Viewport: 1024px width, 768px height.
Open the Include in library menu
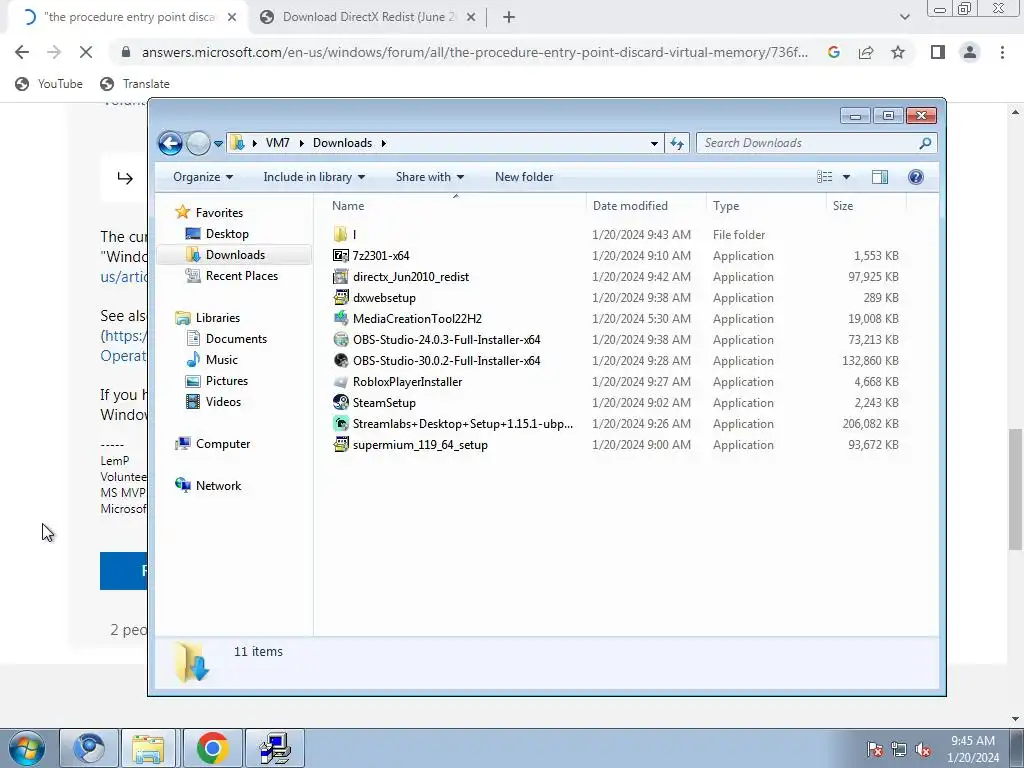[314, 177]
